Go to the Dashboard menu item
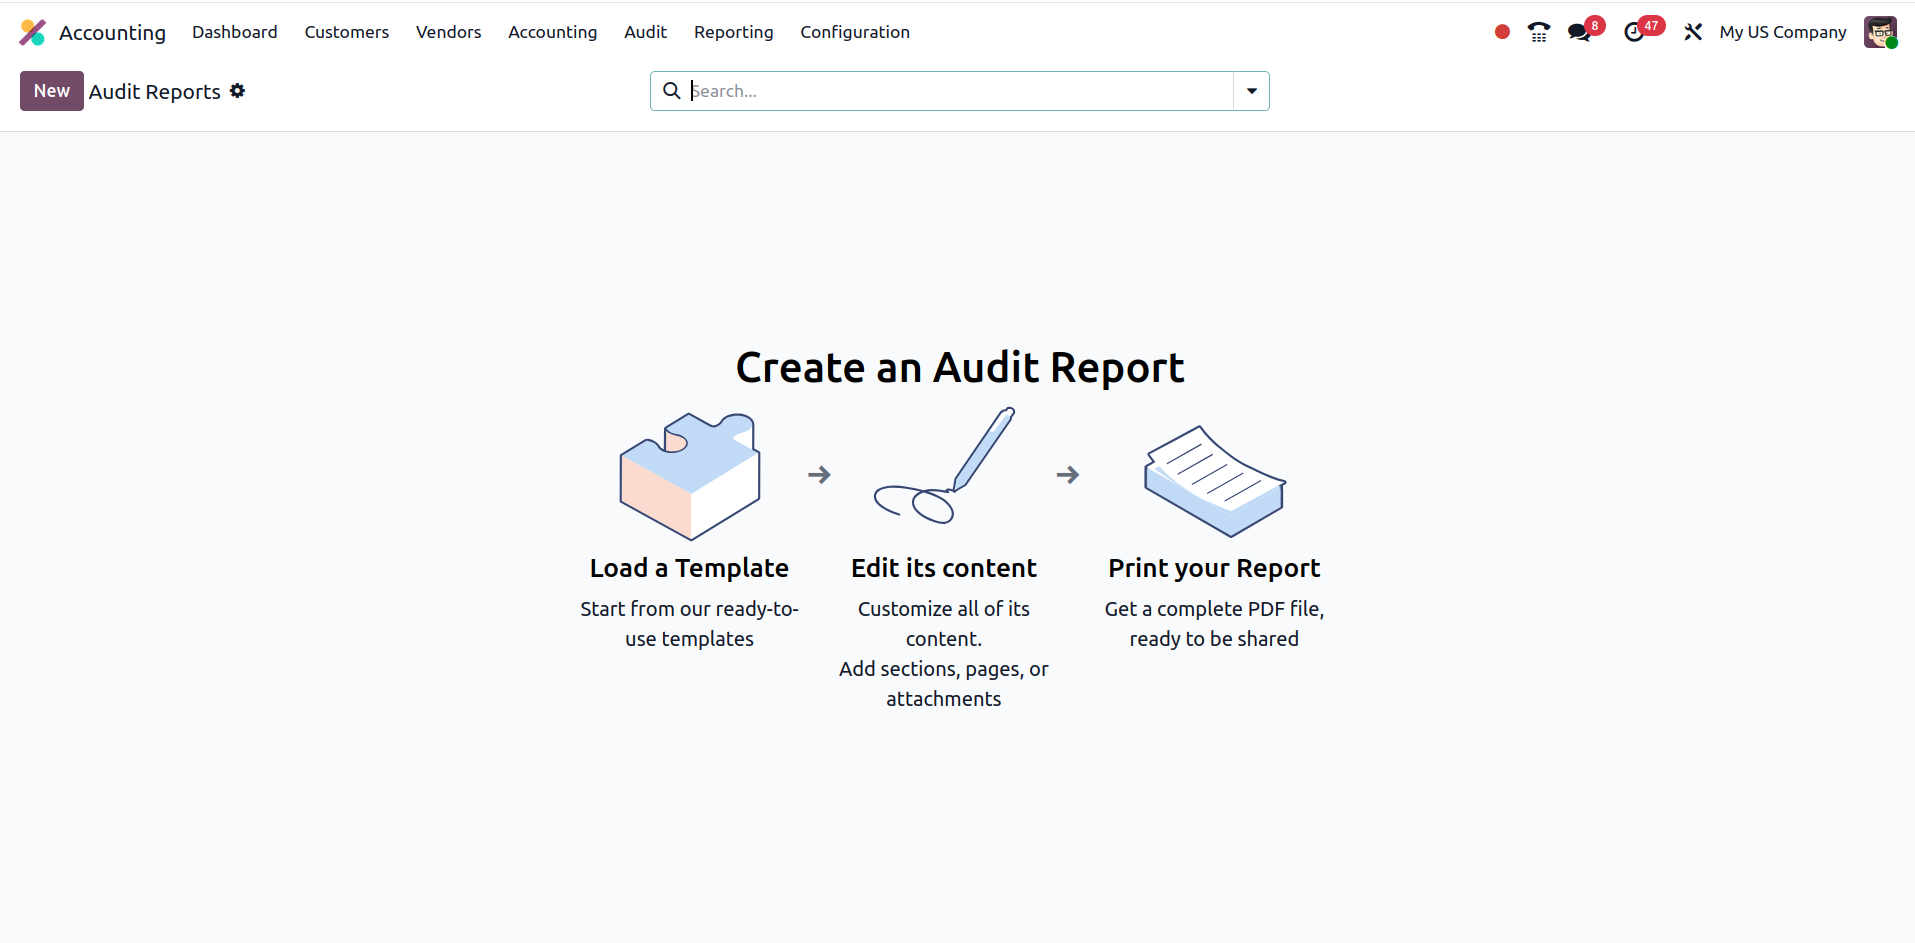This screenshot has width=1915, height=943. [x=234, y=32]
